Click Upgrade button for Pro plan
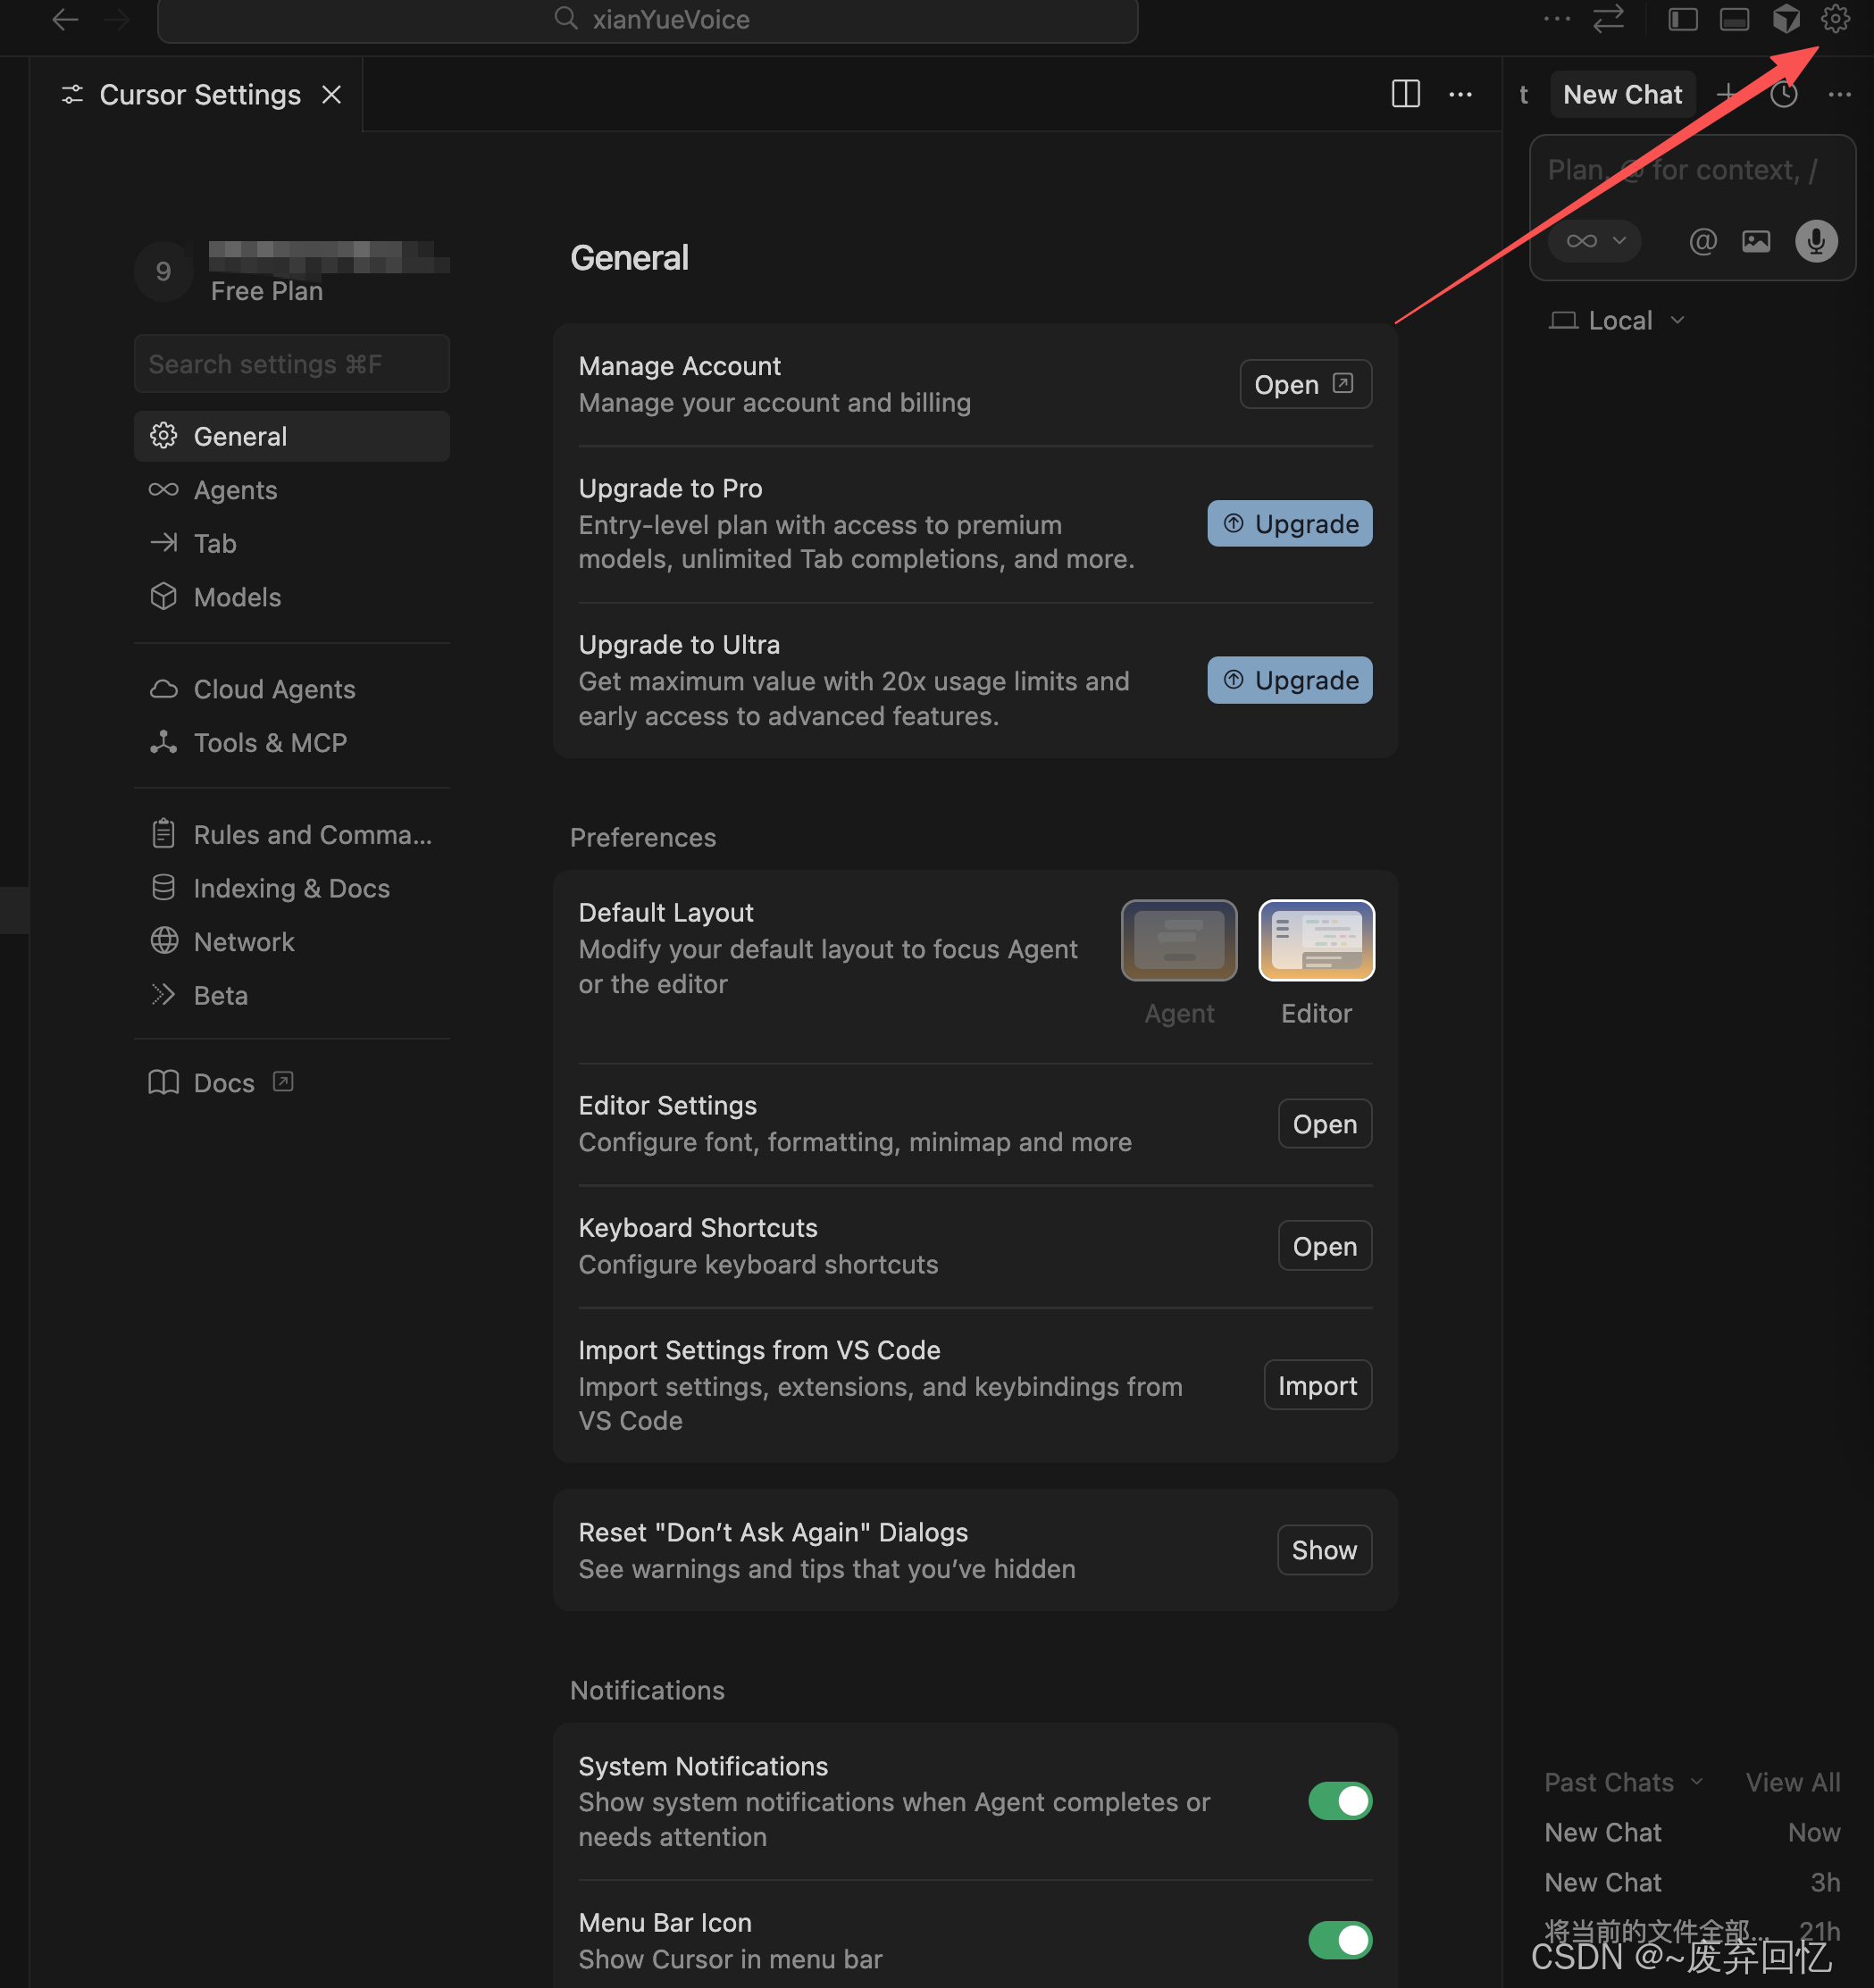Image resolution: width=1874 pixels, height=1988 pixels. (x=1289, y=524)
